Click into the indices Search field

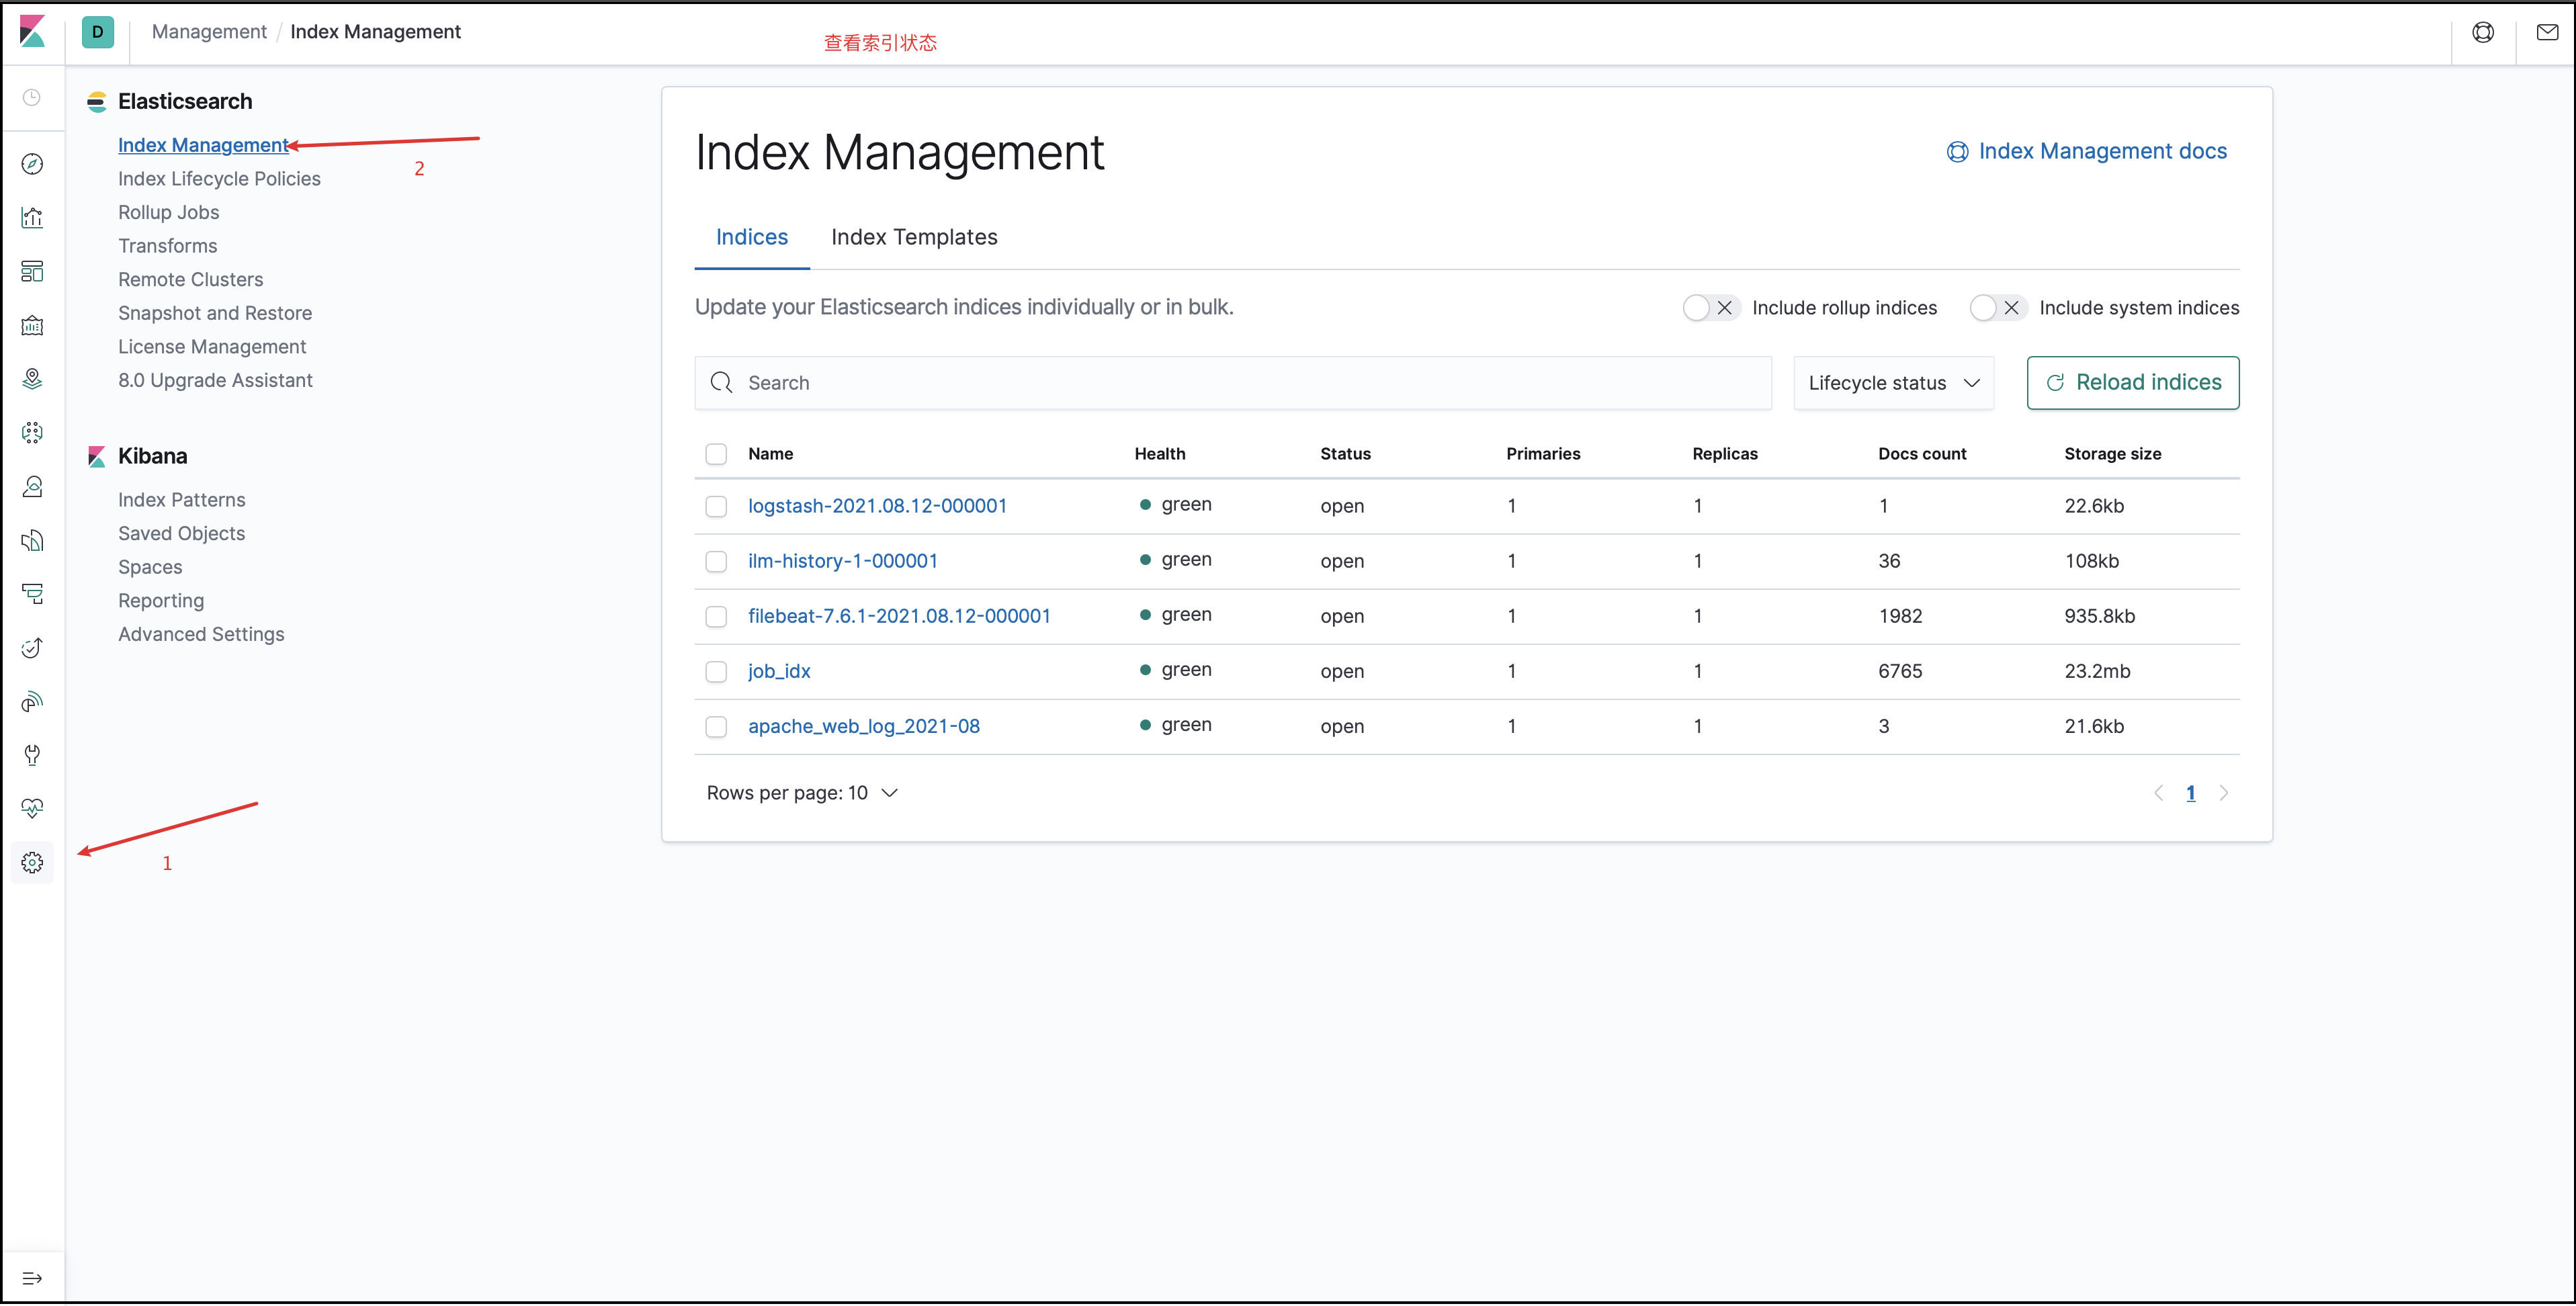click(x=1232, y=383)
